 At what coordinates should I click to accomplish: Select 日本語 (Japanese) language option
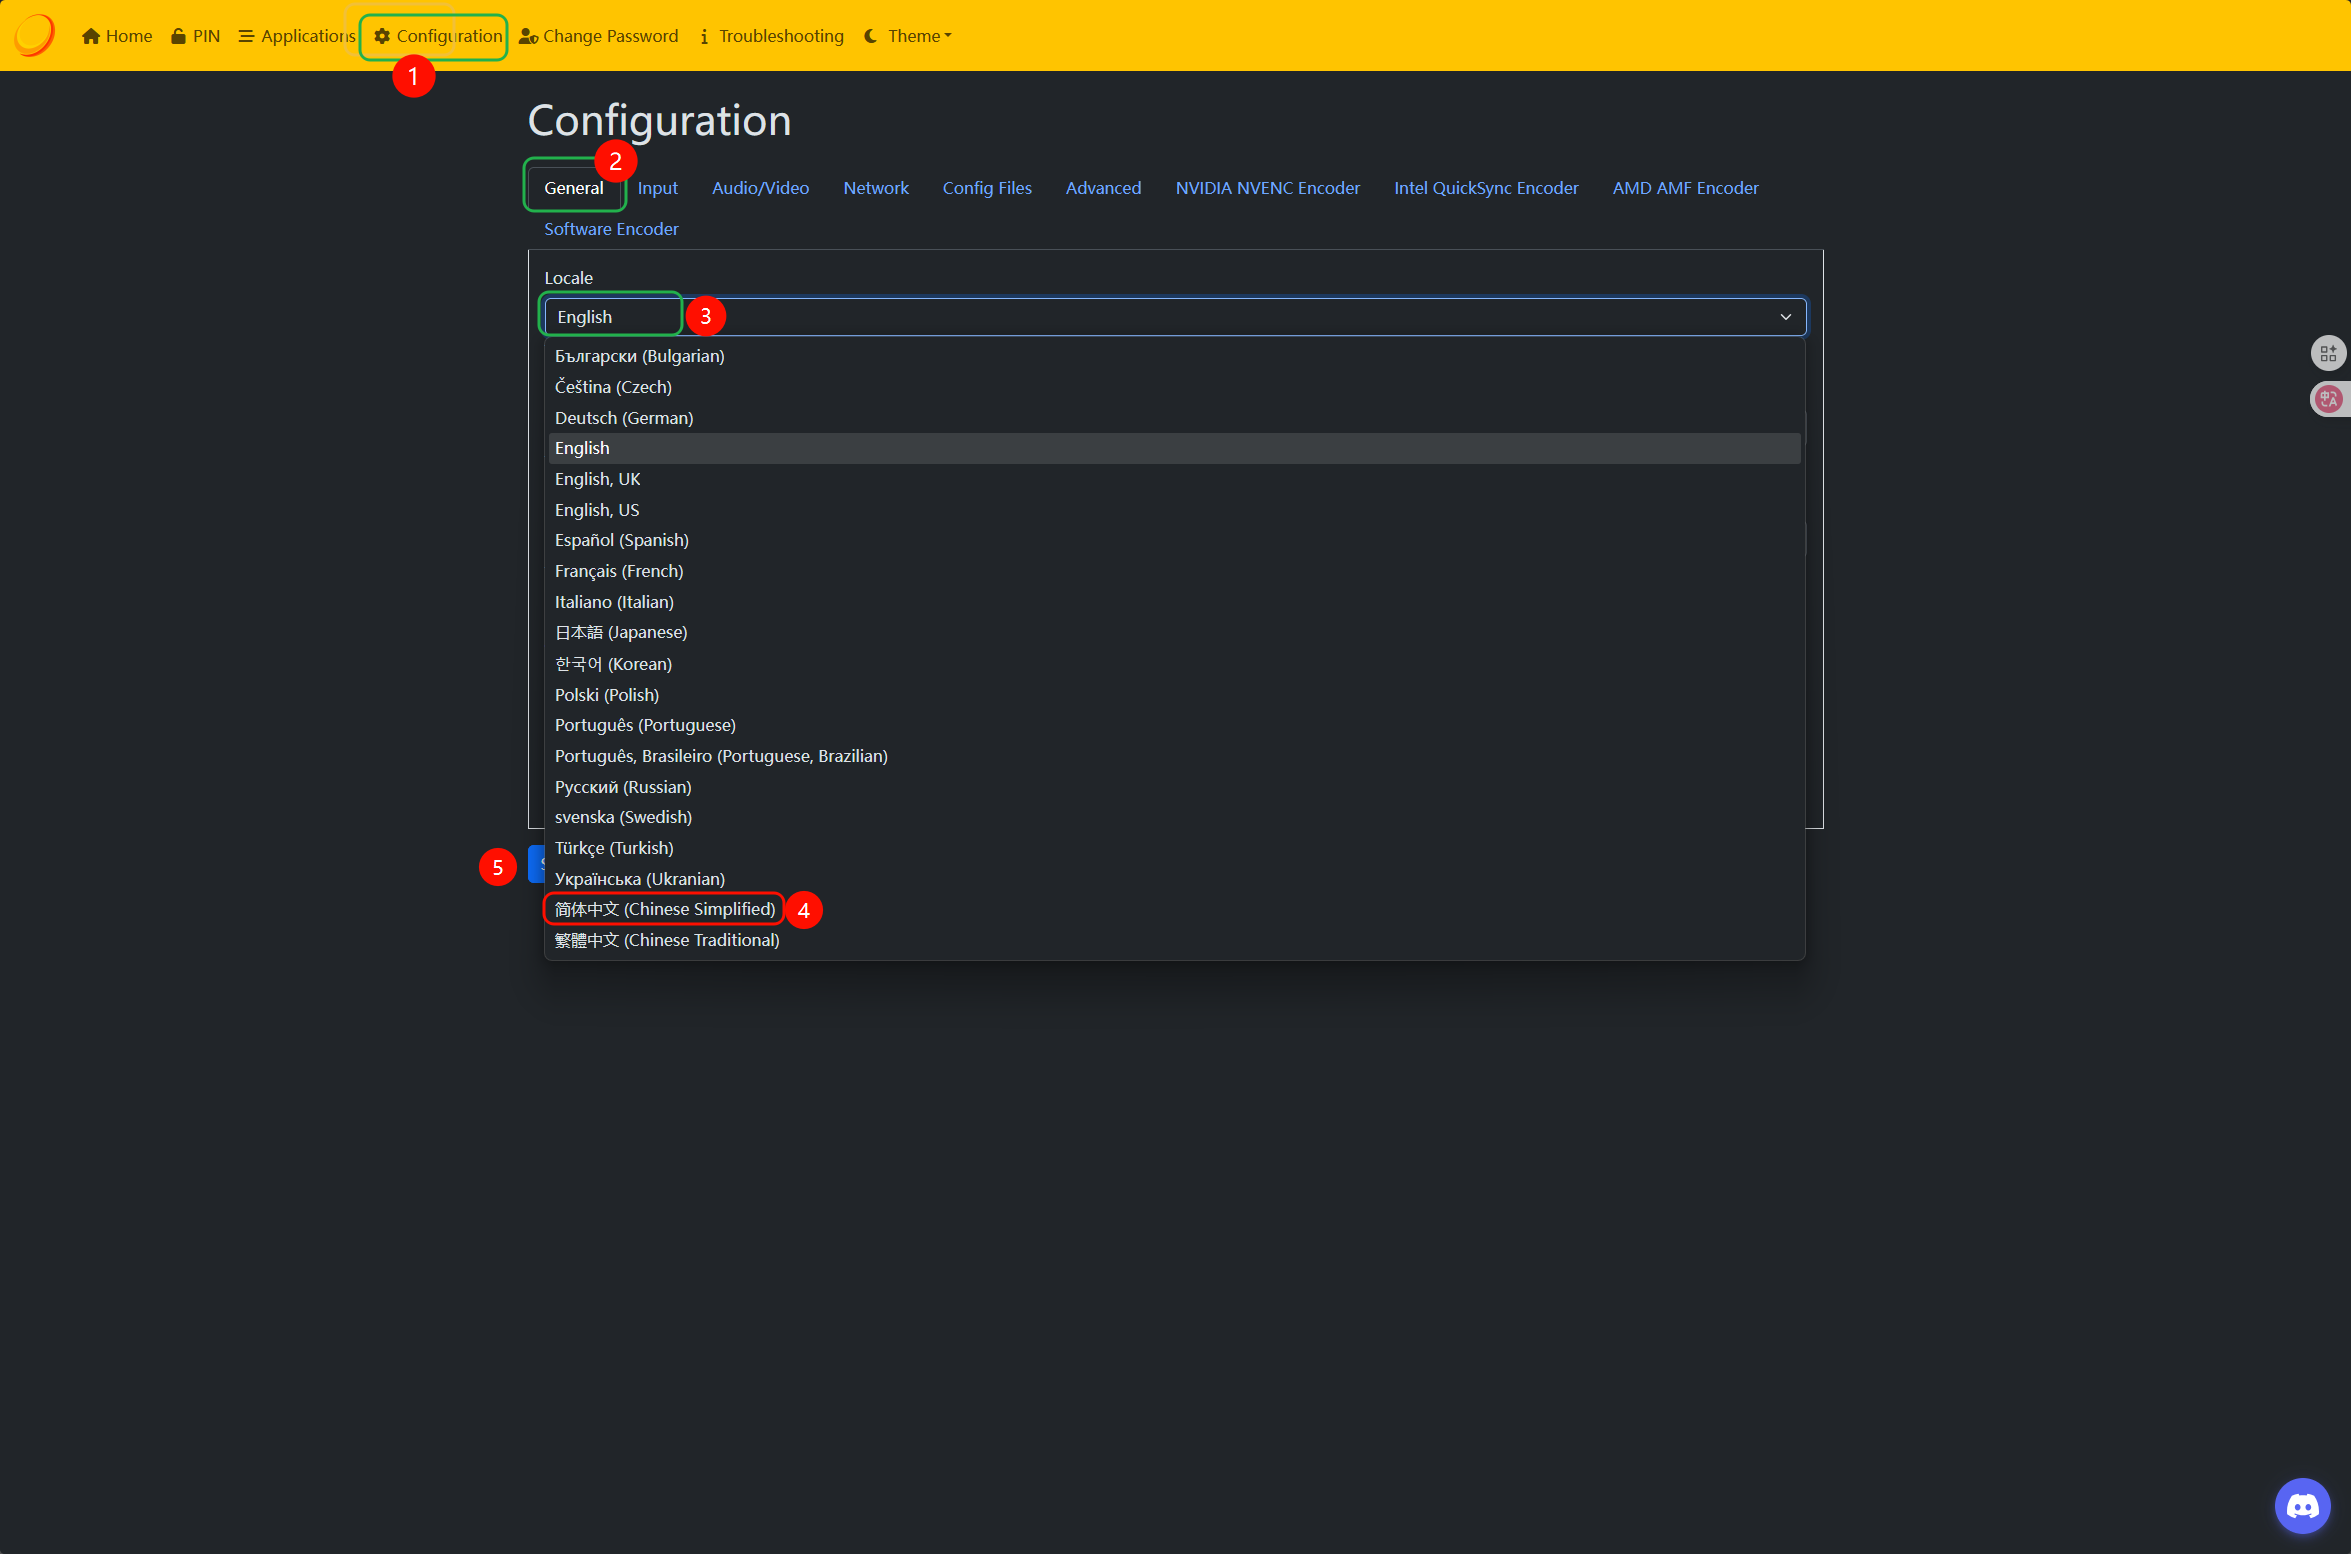(621, 632)
